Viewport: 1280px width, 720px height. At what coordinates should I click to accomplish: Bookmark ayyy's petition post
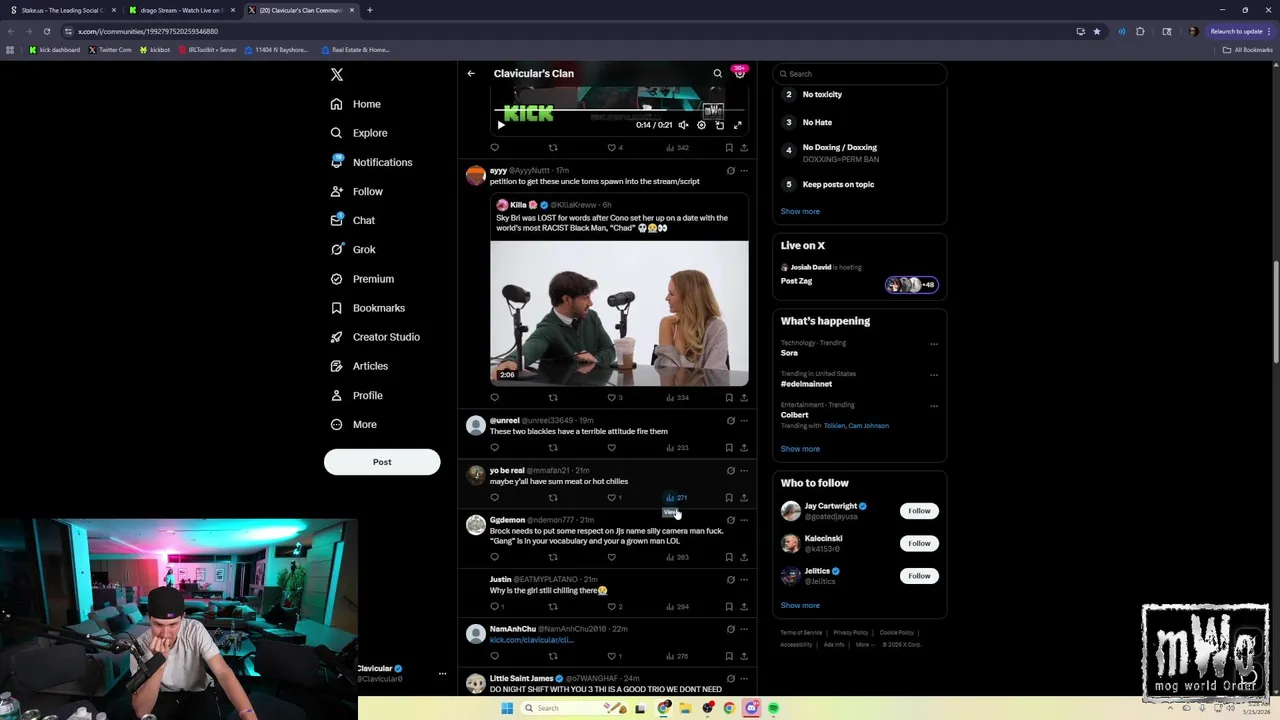coord(729,397)
